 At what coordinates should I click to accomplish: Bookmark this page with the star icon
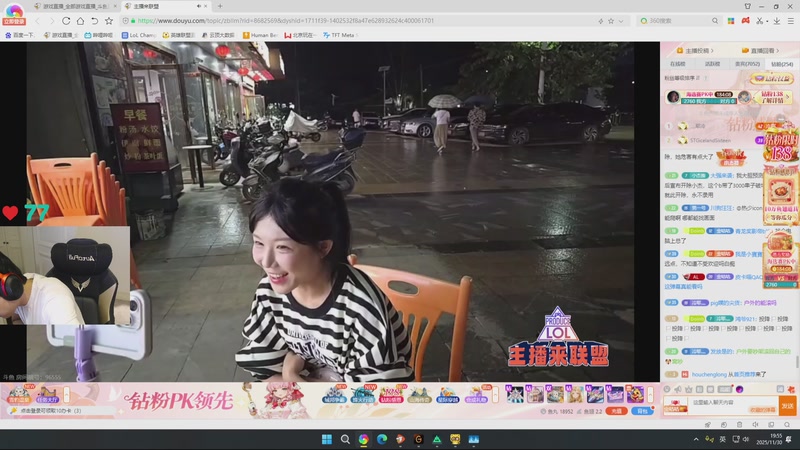(109, 21)
